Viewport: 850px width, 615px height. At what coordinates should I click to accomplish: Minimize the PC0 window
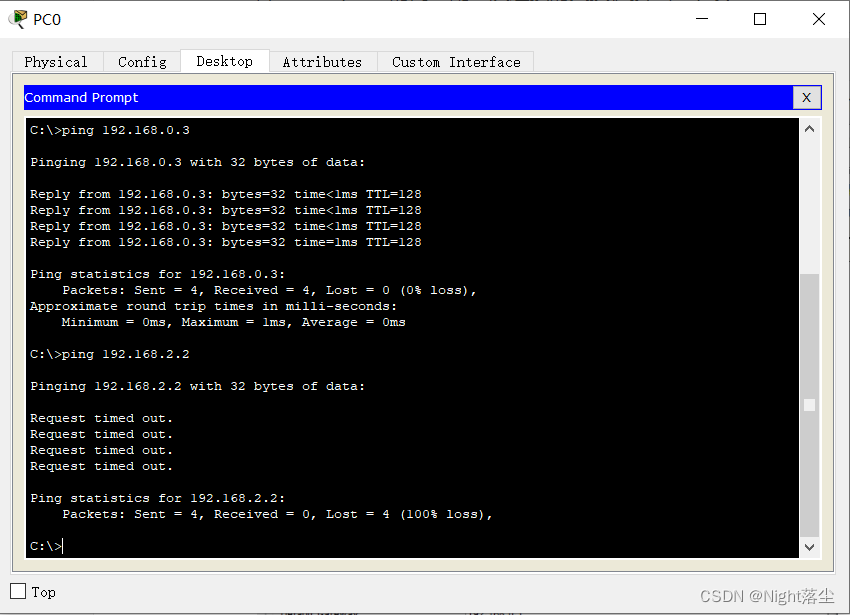(702, 19)
